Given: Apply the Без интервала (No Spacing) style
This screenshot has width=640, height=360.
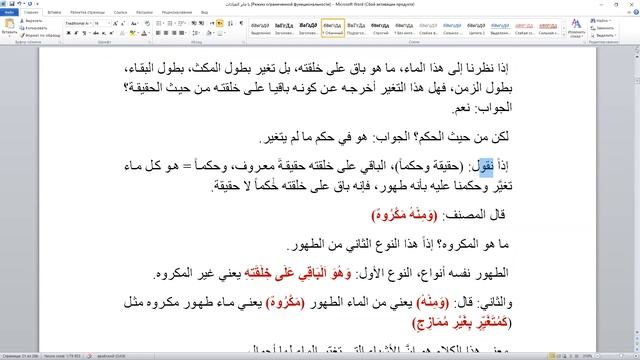Looking at the screenshot, I should point(404,28).
